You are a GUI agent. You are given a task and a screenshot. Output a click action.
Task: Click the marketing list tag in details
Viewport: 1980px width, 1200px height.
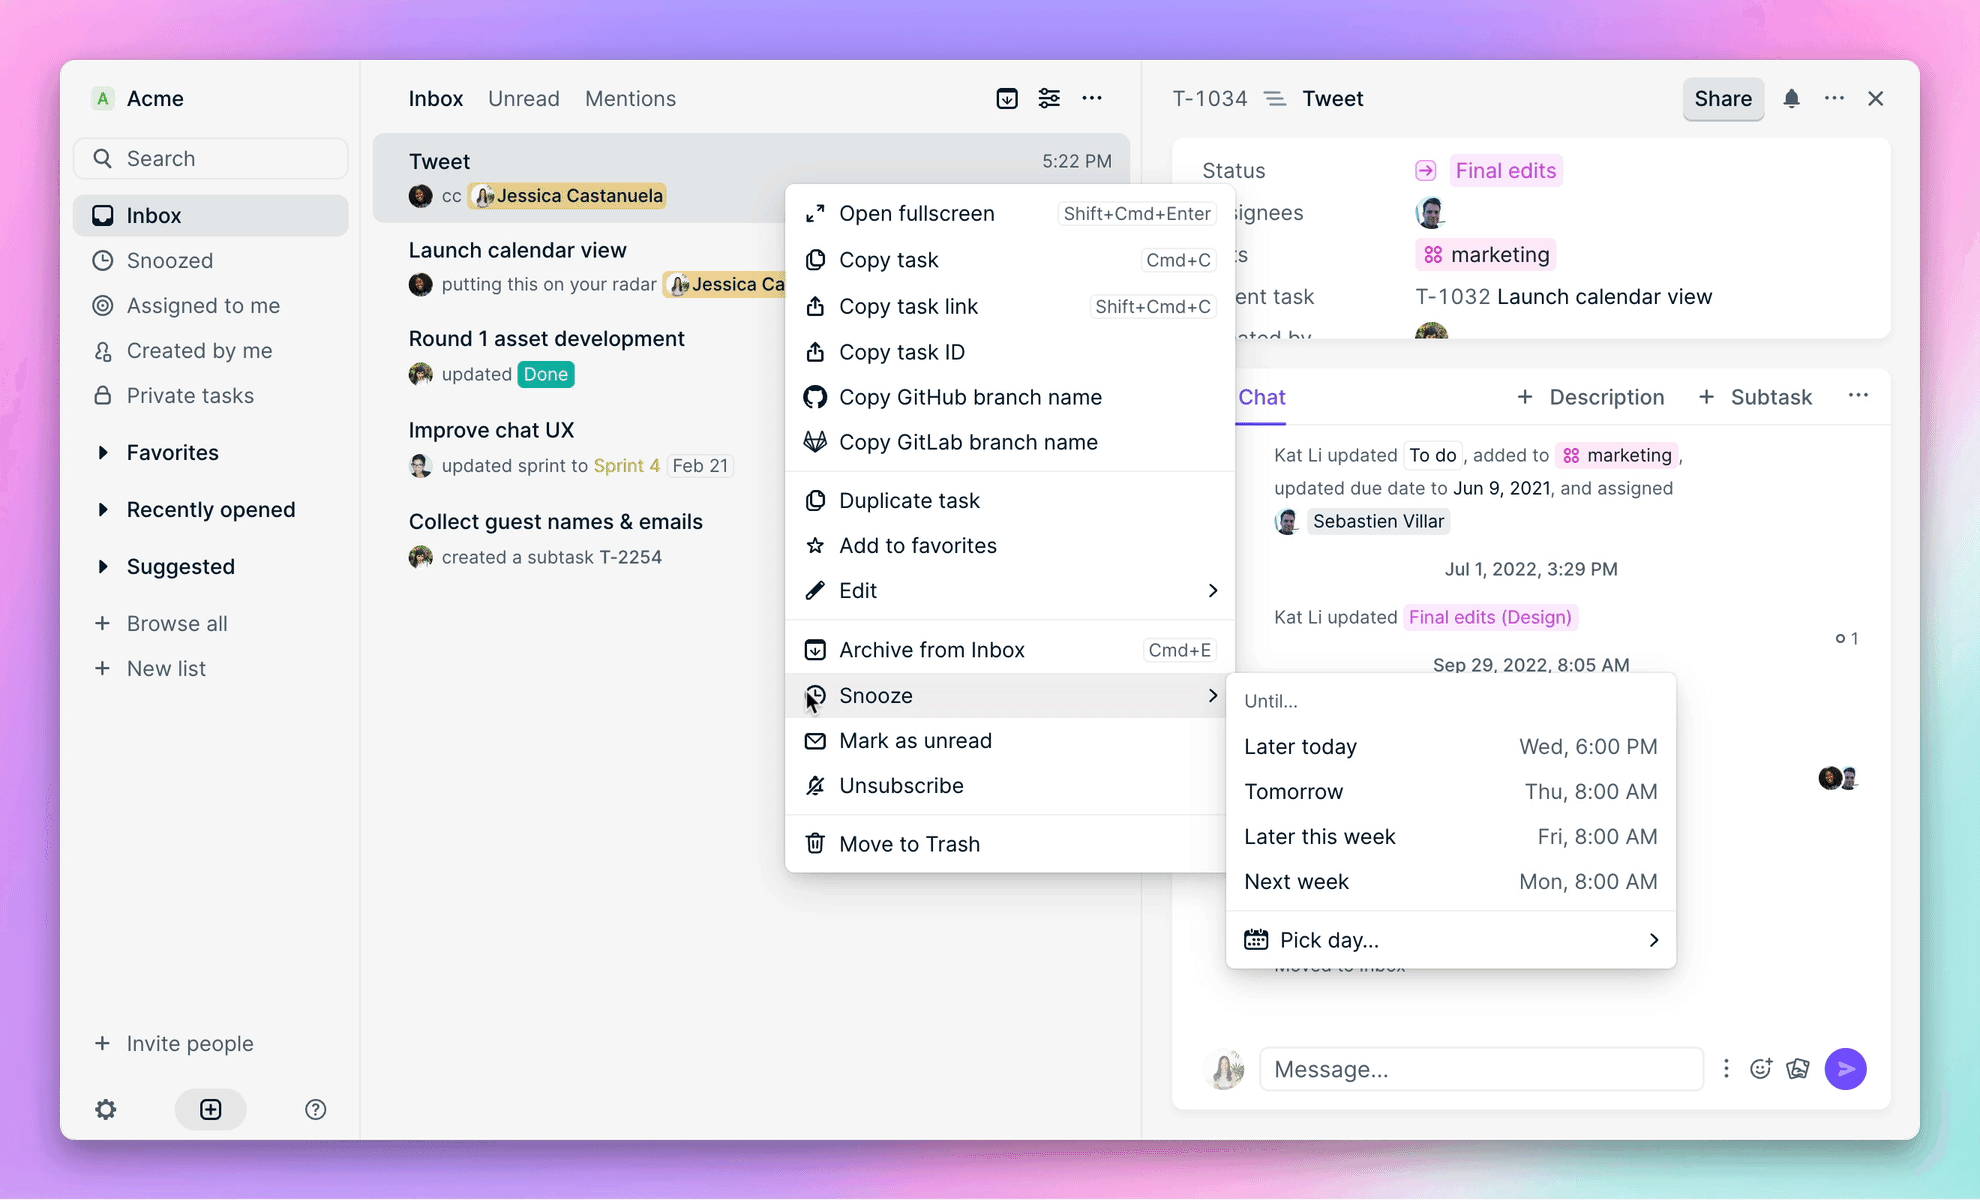pos(1486,255)
